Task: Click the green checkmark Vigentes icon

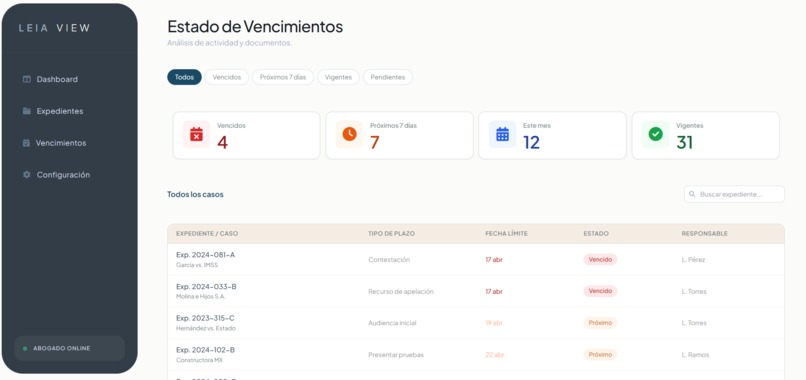Action: (x=655, y=134)
